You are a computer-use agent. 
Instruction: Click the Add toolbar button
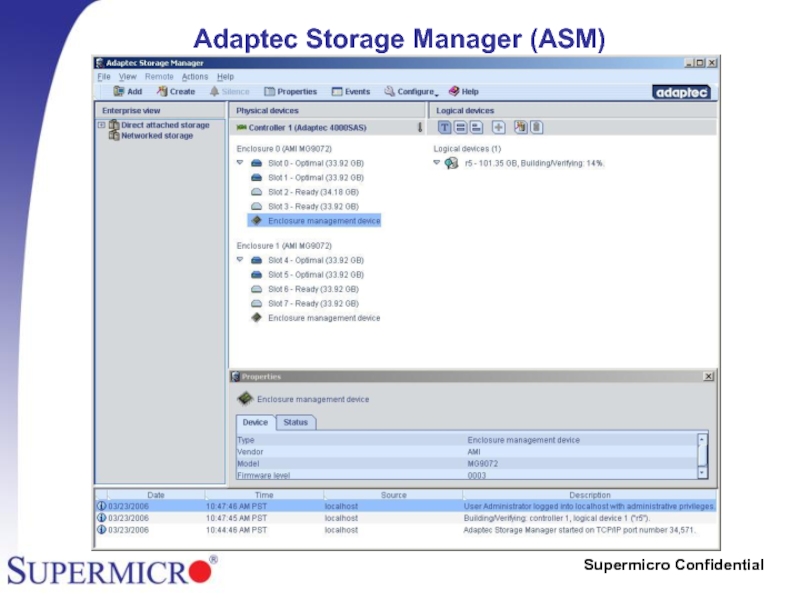128,92
